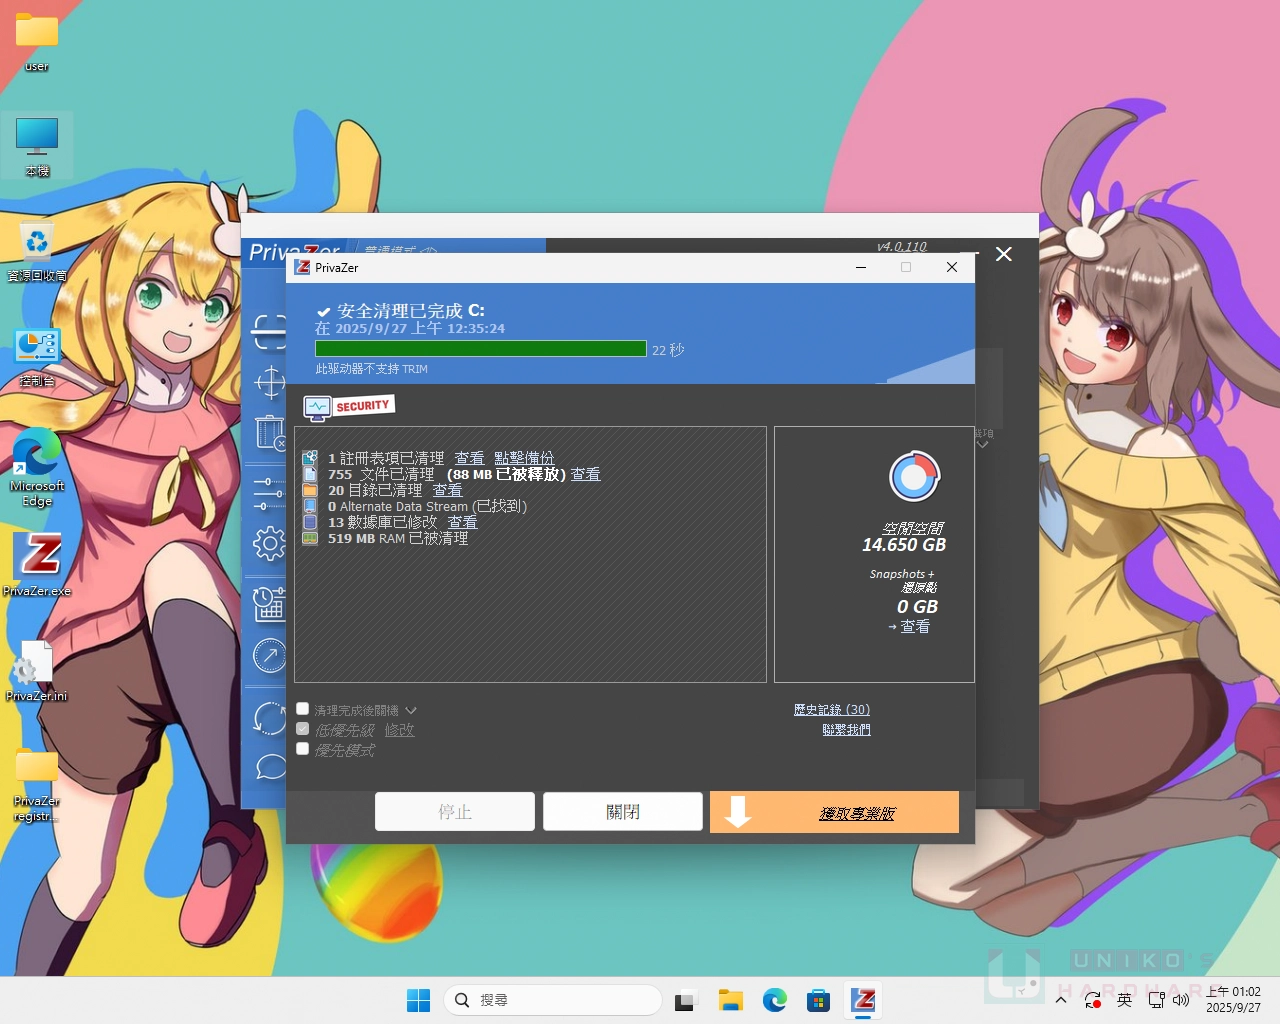Open the 歷史記錄 (30) history link
This screenshot has height=1024, width=1280.
[832, 709]
